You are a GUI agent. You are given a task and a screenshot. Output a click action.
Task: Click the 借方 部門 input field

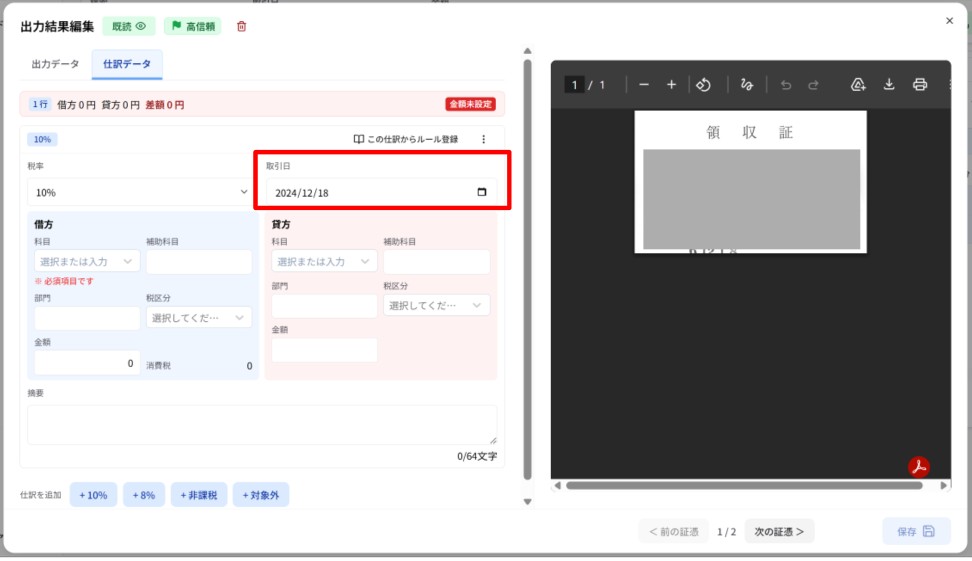point(87,318)
